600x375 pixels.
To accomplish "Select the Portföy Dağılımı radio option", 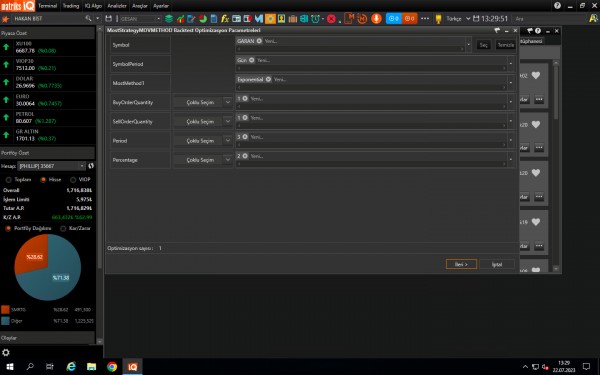I will point(8,228).
